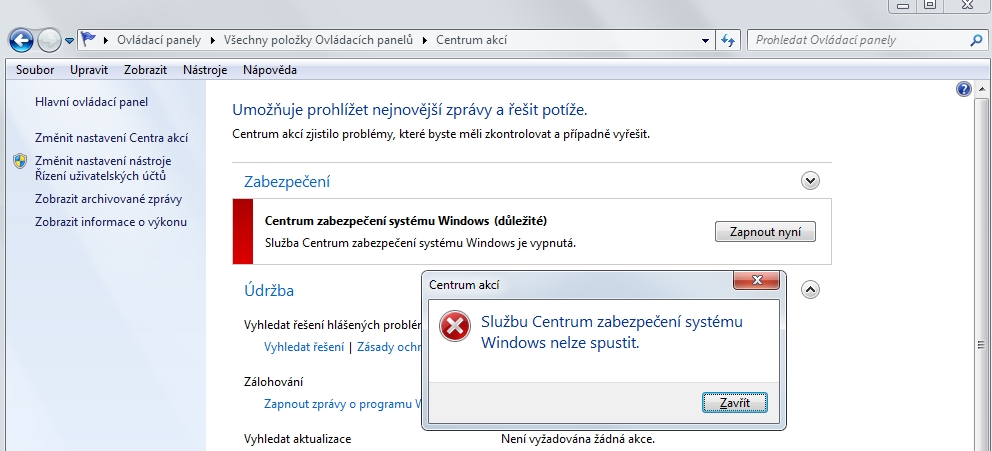
Task: Click Centrum zabezpečení systému Windows (důležité) title
Action: [406, 221]
